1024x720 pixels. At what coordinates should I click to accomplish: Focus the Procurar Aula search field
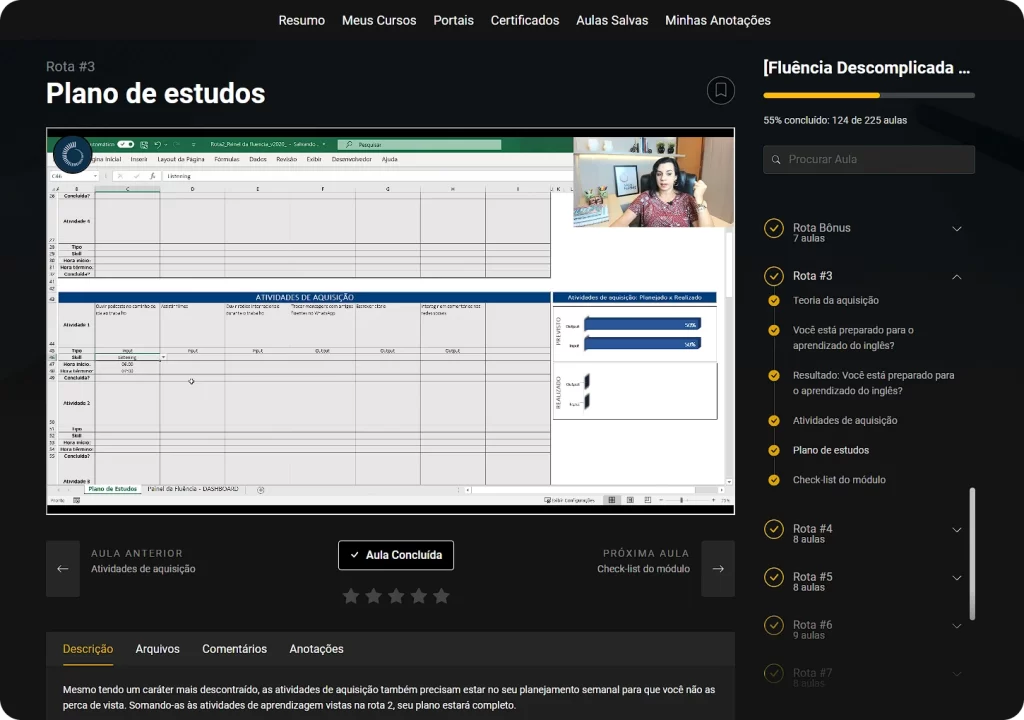(869, 159)
